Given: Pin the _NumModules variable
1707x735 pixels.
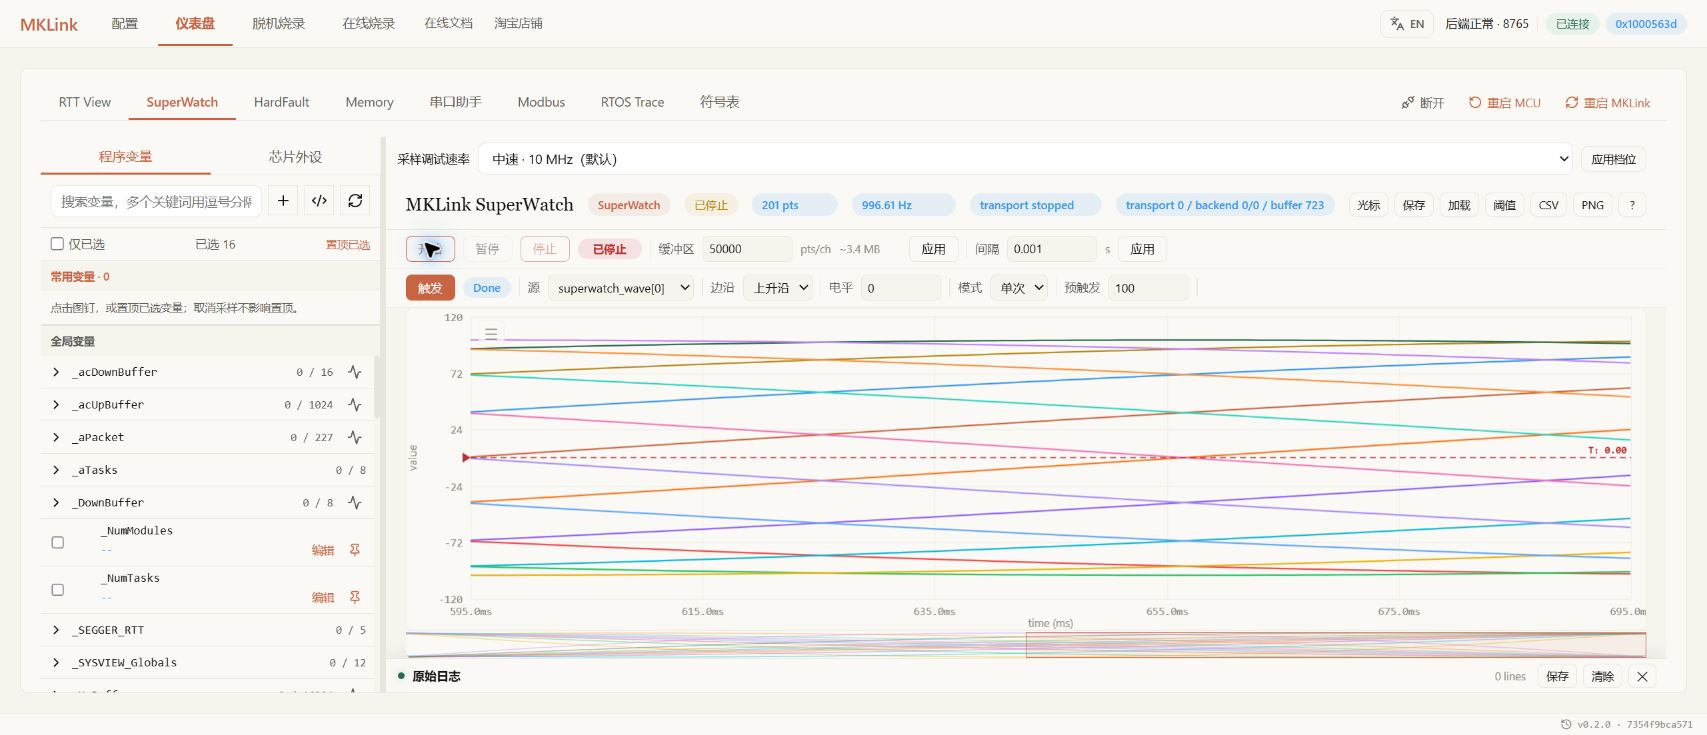Looking at the screenshot, I should click(355, 550).
